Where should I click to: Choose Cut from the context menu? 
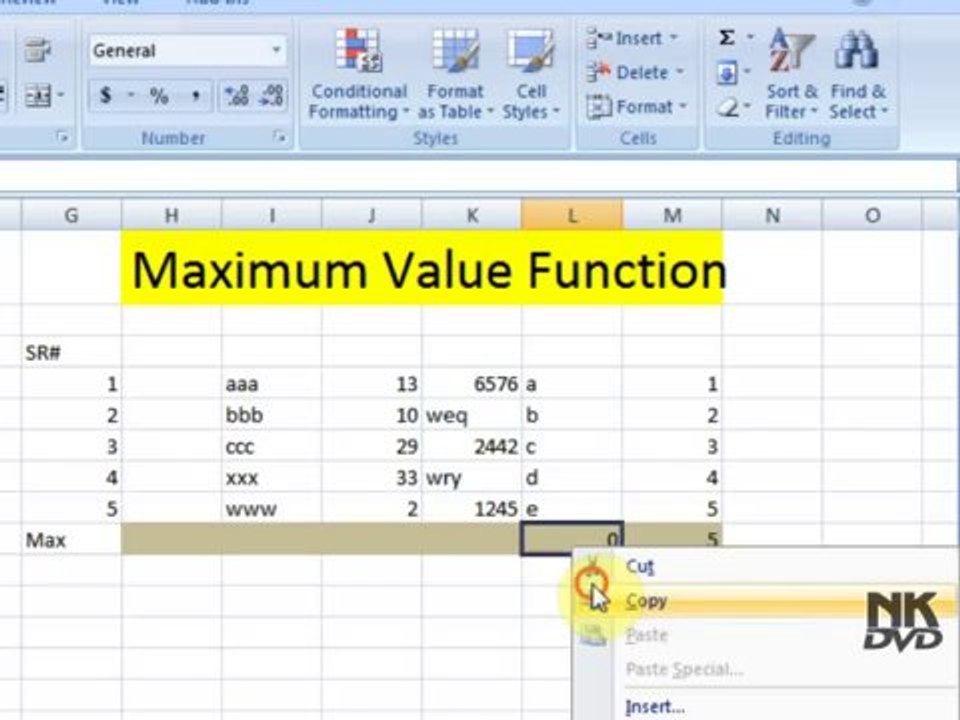tap(764, 566)
